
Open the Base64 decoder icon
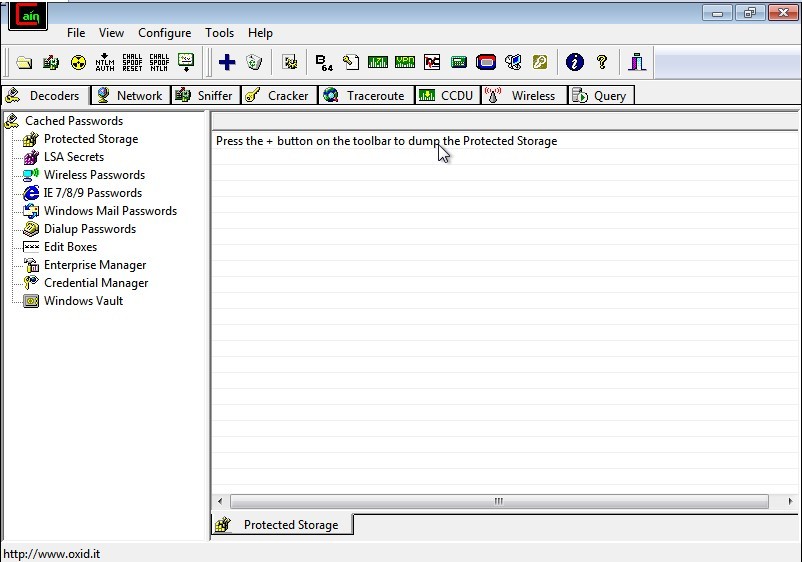pos(324,62)
